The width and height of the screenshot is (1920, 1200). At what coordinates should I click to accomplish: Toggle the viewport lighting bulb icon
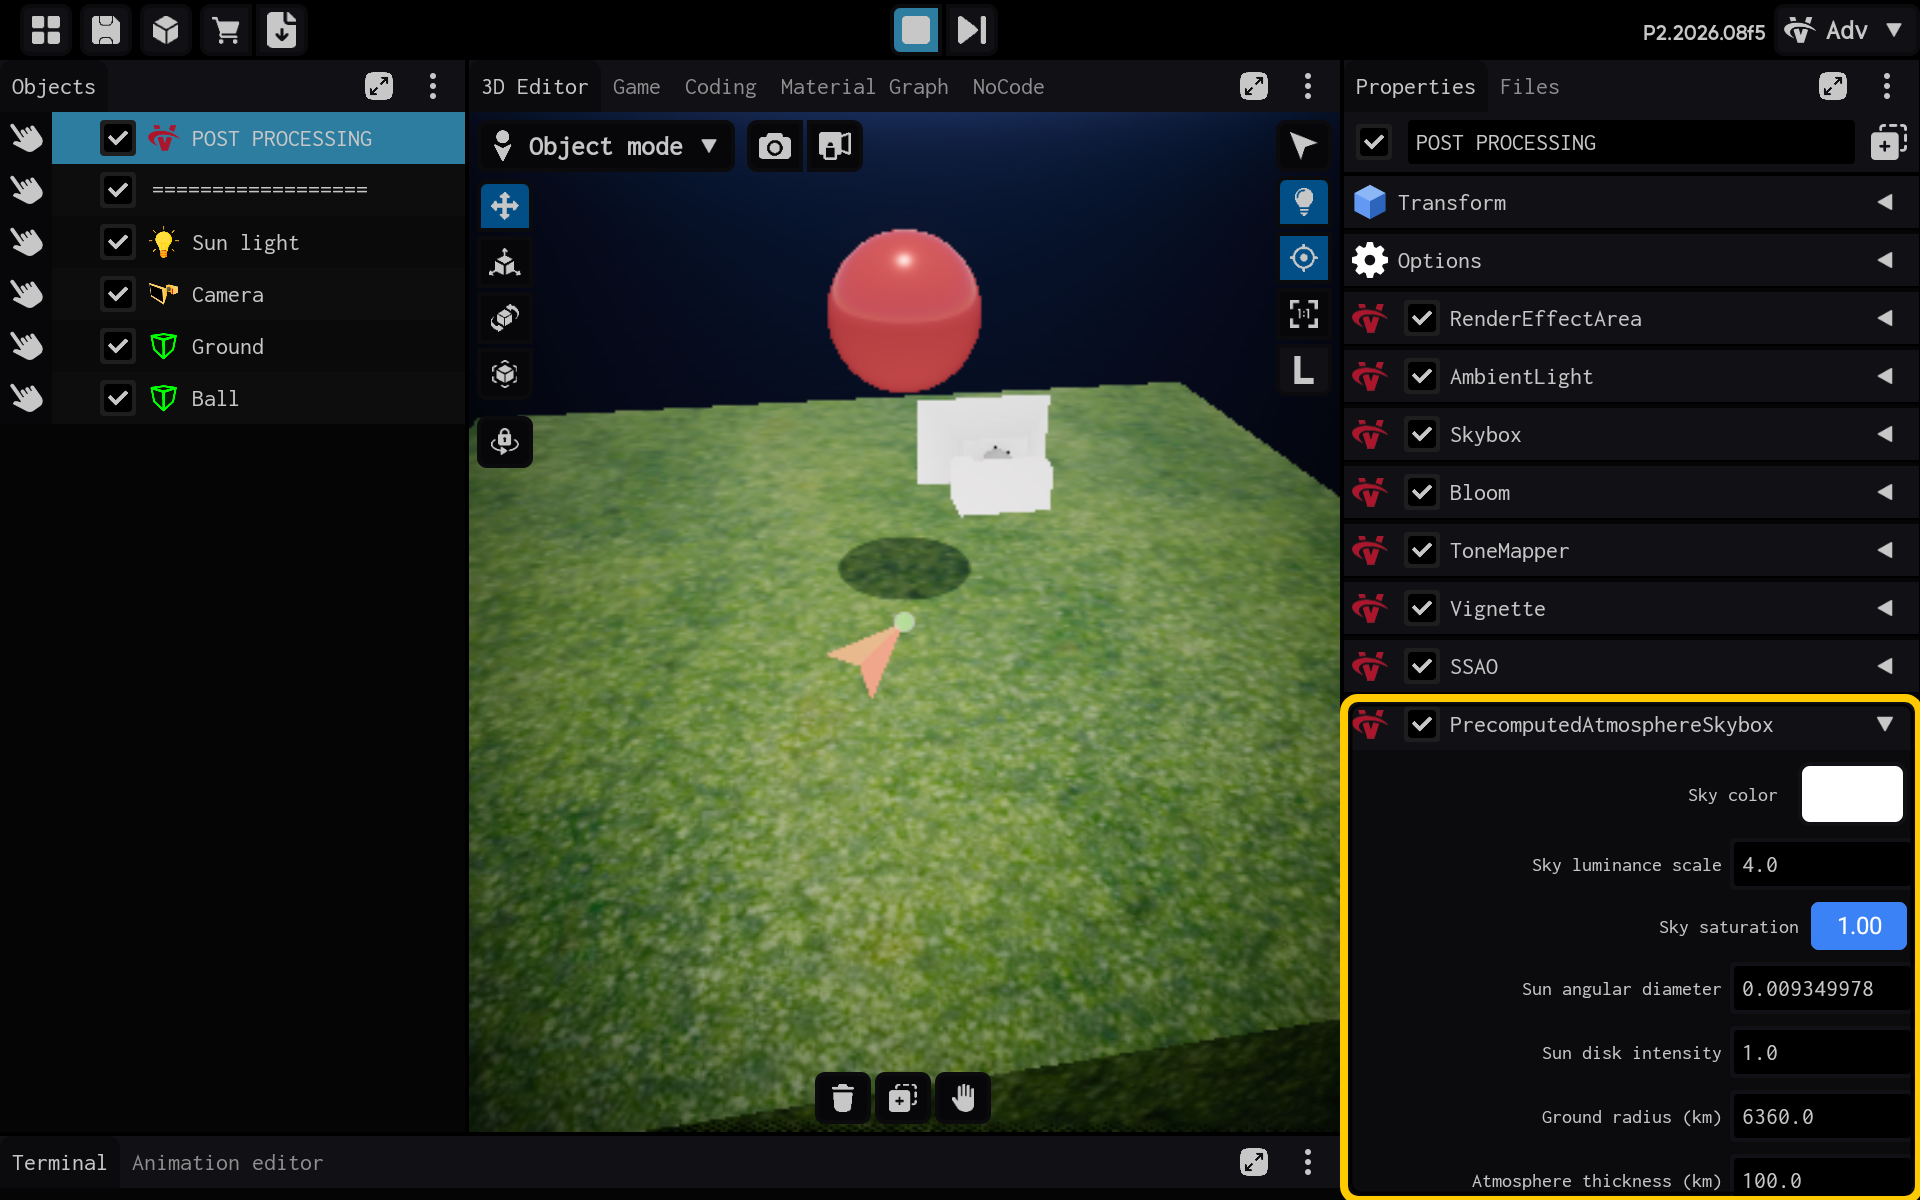coord(1303,202)
